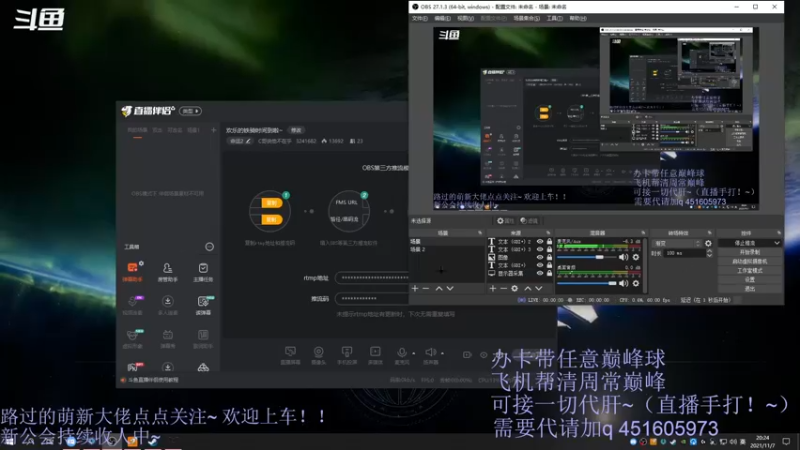Toggle lock on Text (GDI+) 2 source

click(549, 241)
